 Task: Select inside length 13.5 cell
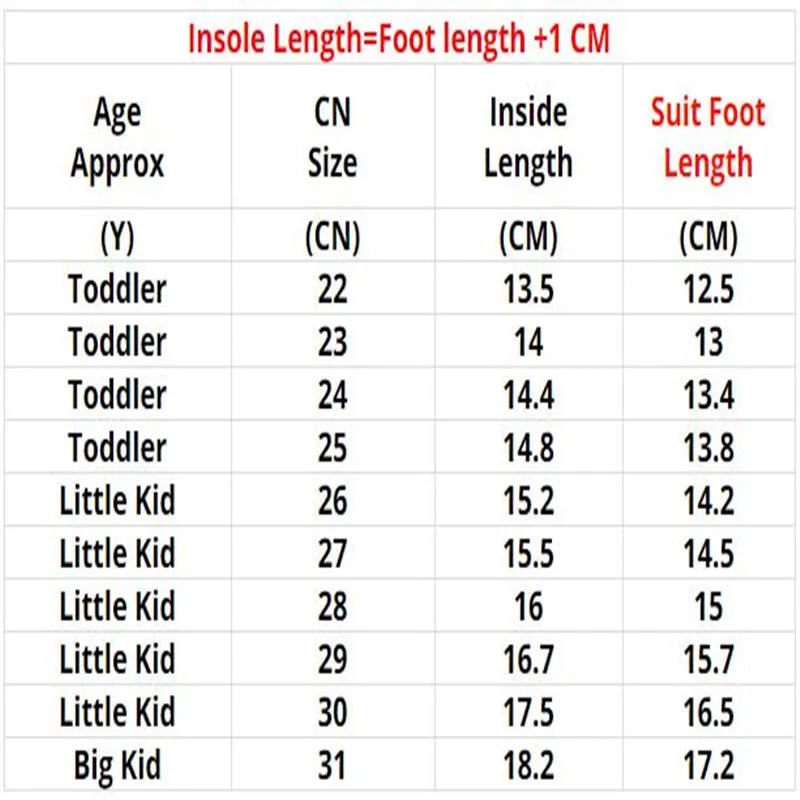pyautogui.click(x=528, y=289)
